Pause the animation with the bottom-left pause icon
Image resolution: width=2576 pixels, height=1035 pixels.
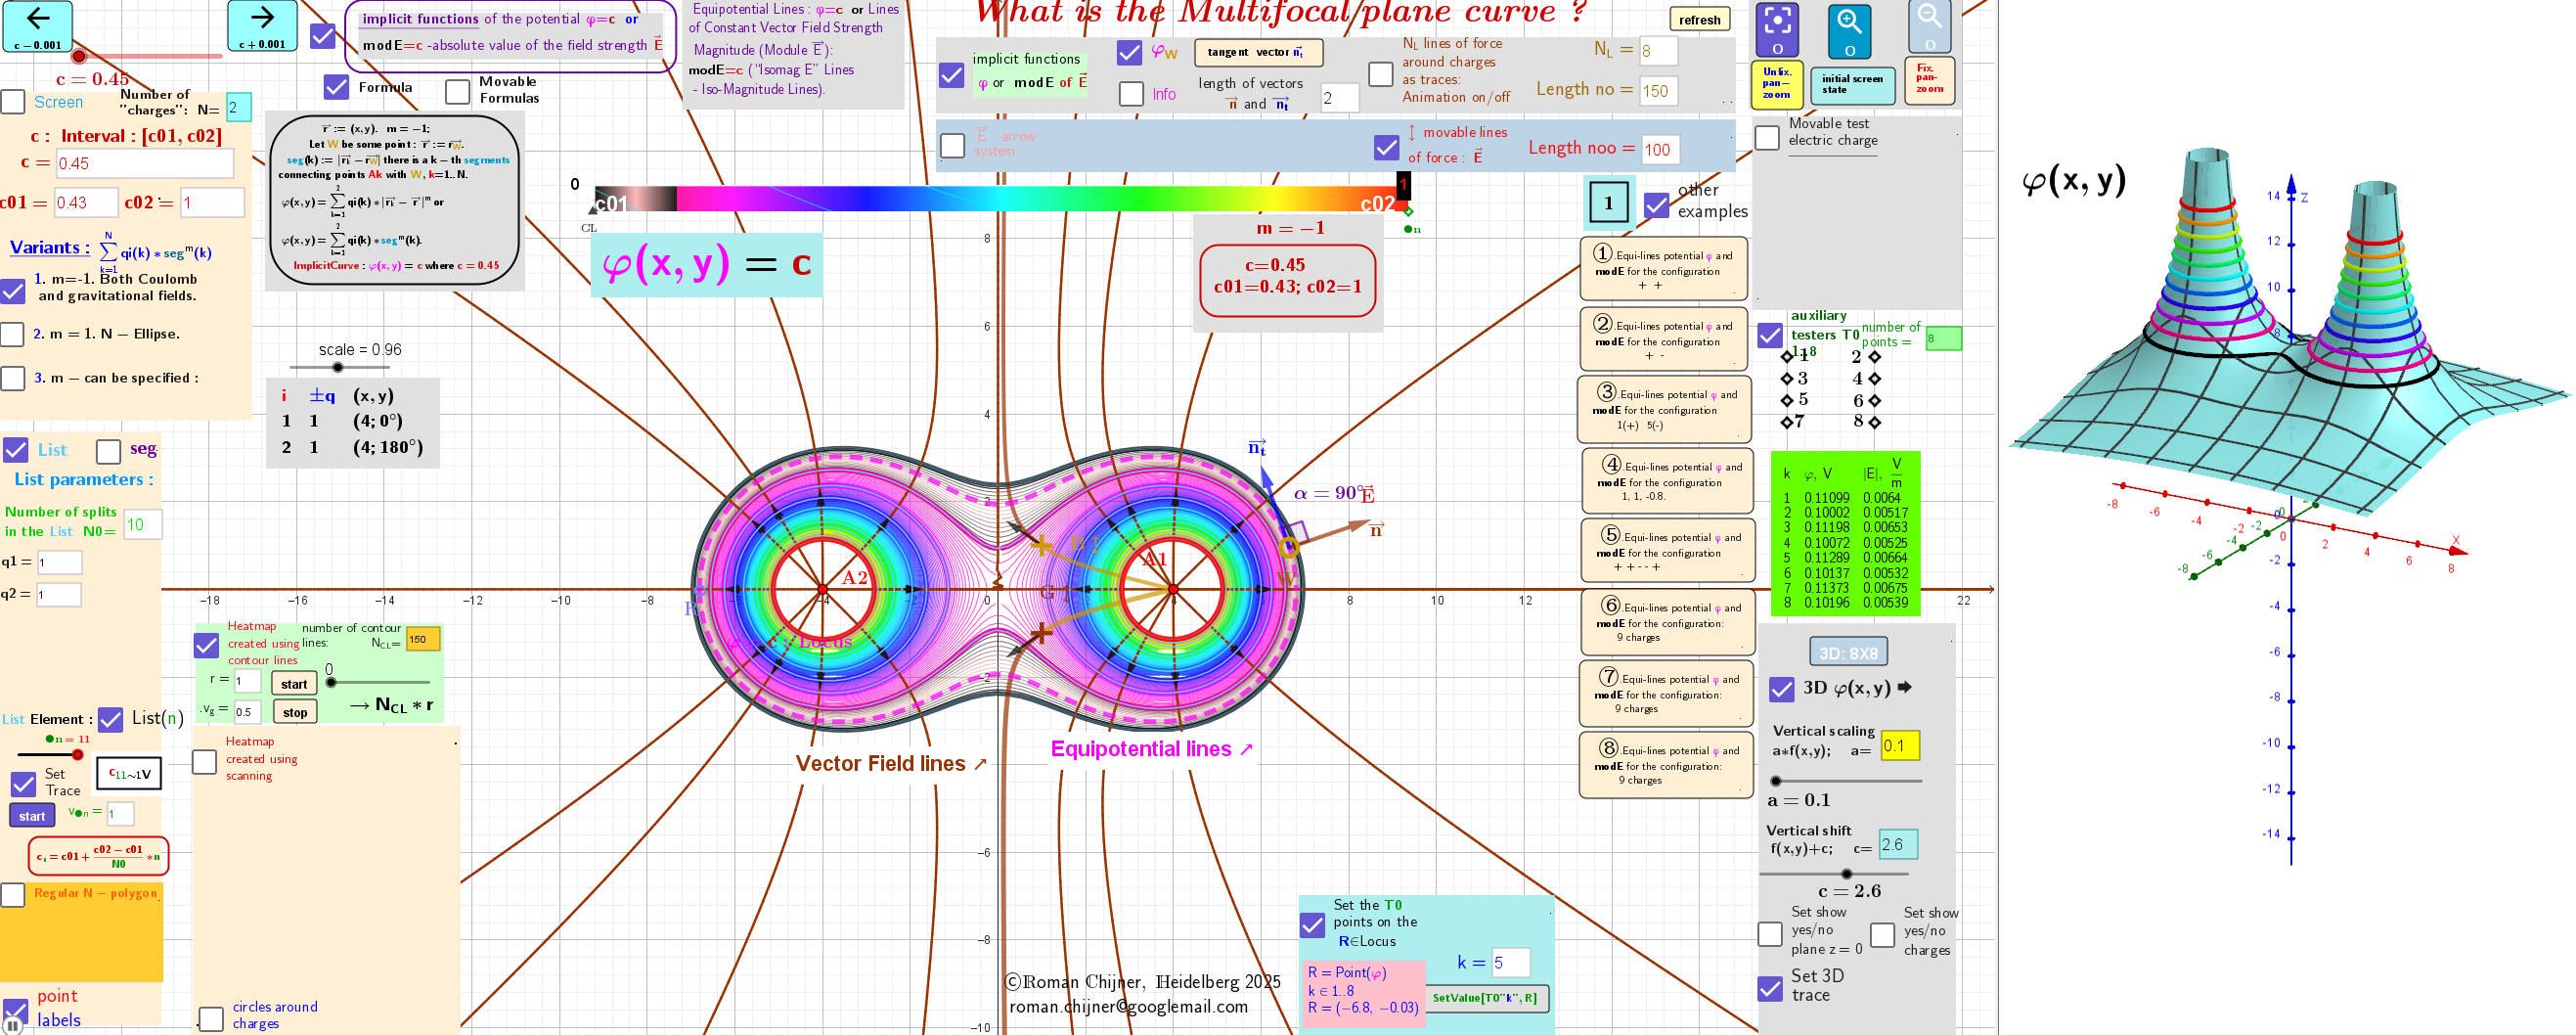[x=14, y=1027]
